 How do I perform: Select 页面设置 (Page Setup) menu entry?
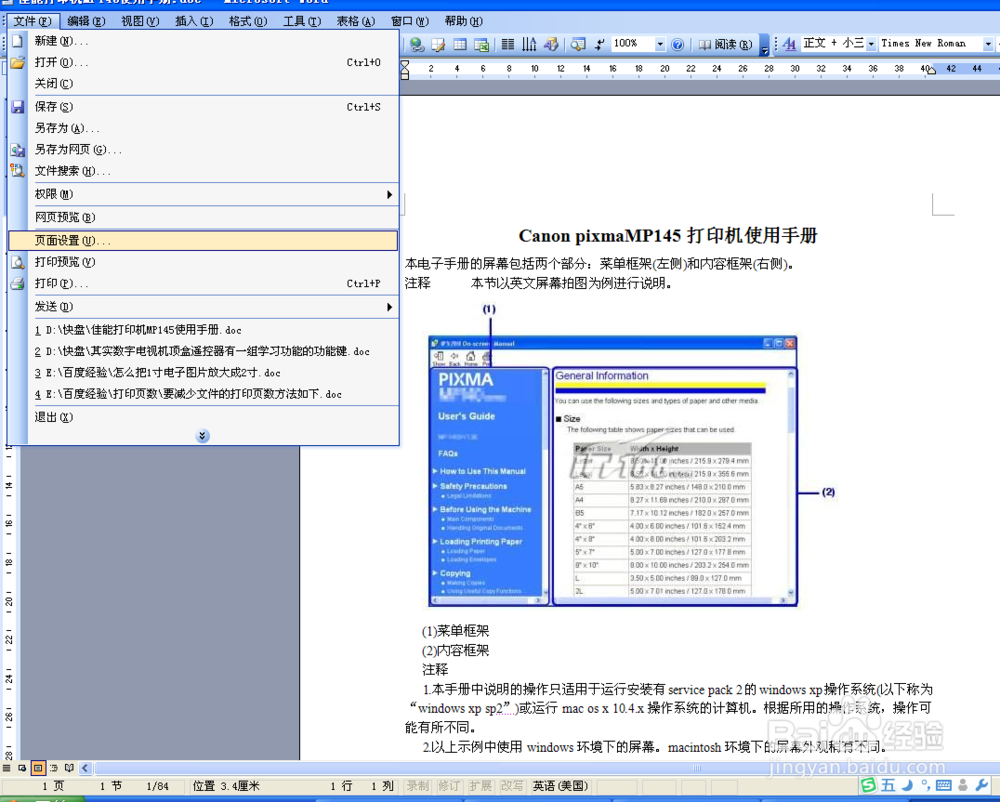tap(203, 240)
